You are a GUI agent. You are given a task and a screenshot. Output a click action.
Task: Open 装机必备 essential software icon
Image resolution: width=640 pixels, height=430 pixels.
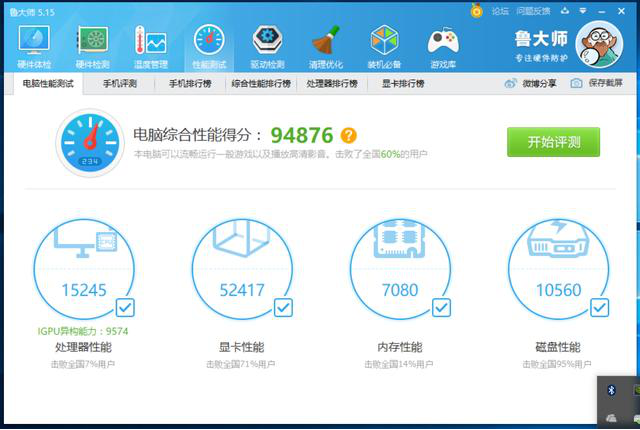(x=384, y=46)
